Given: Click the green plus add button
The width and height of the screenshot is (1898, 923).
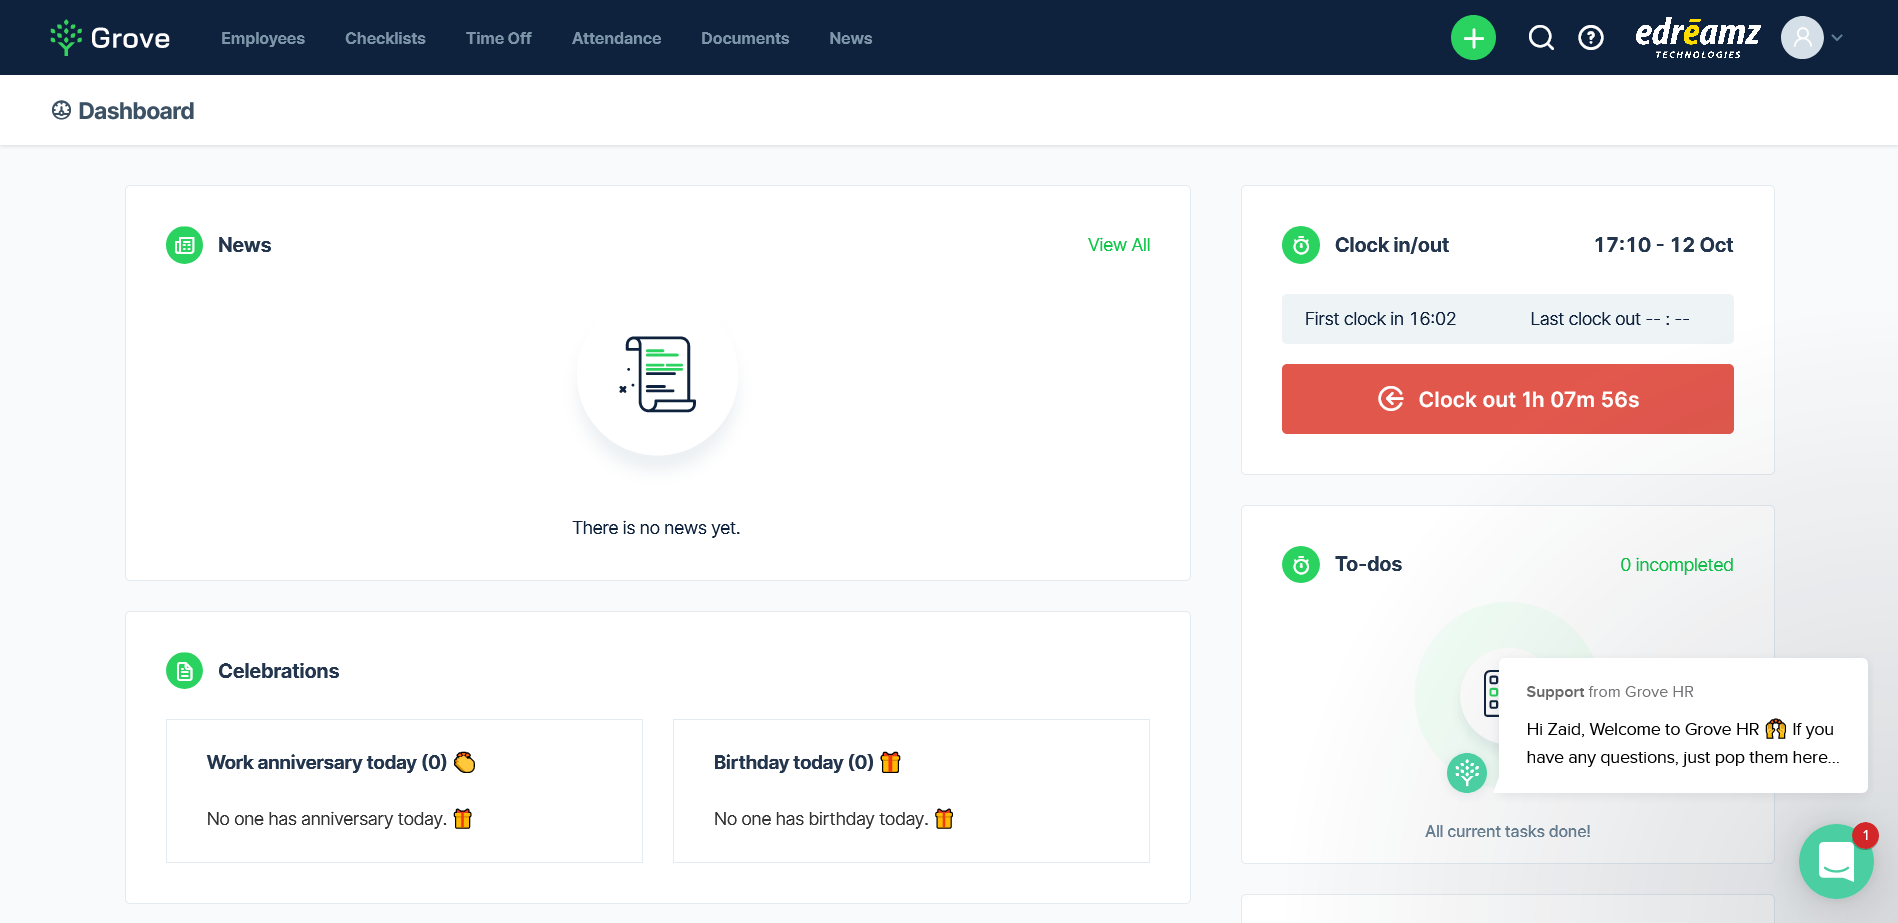Looking at the screenshot, I should click(x=1472, y=38).
